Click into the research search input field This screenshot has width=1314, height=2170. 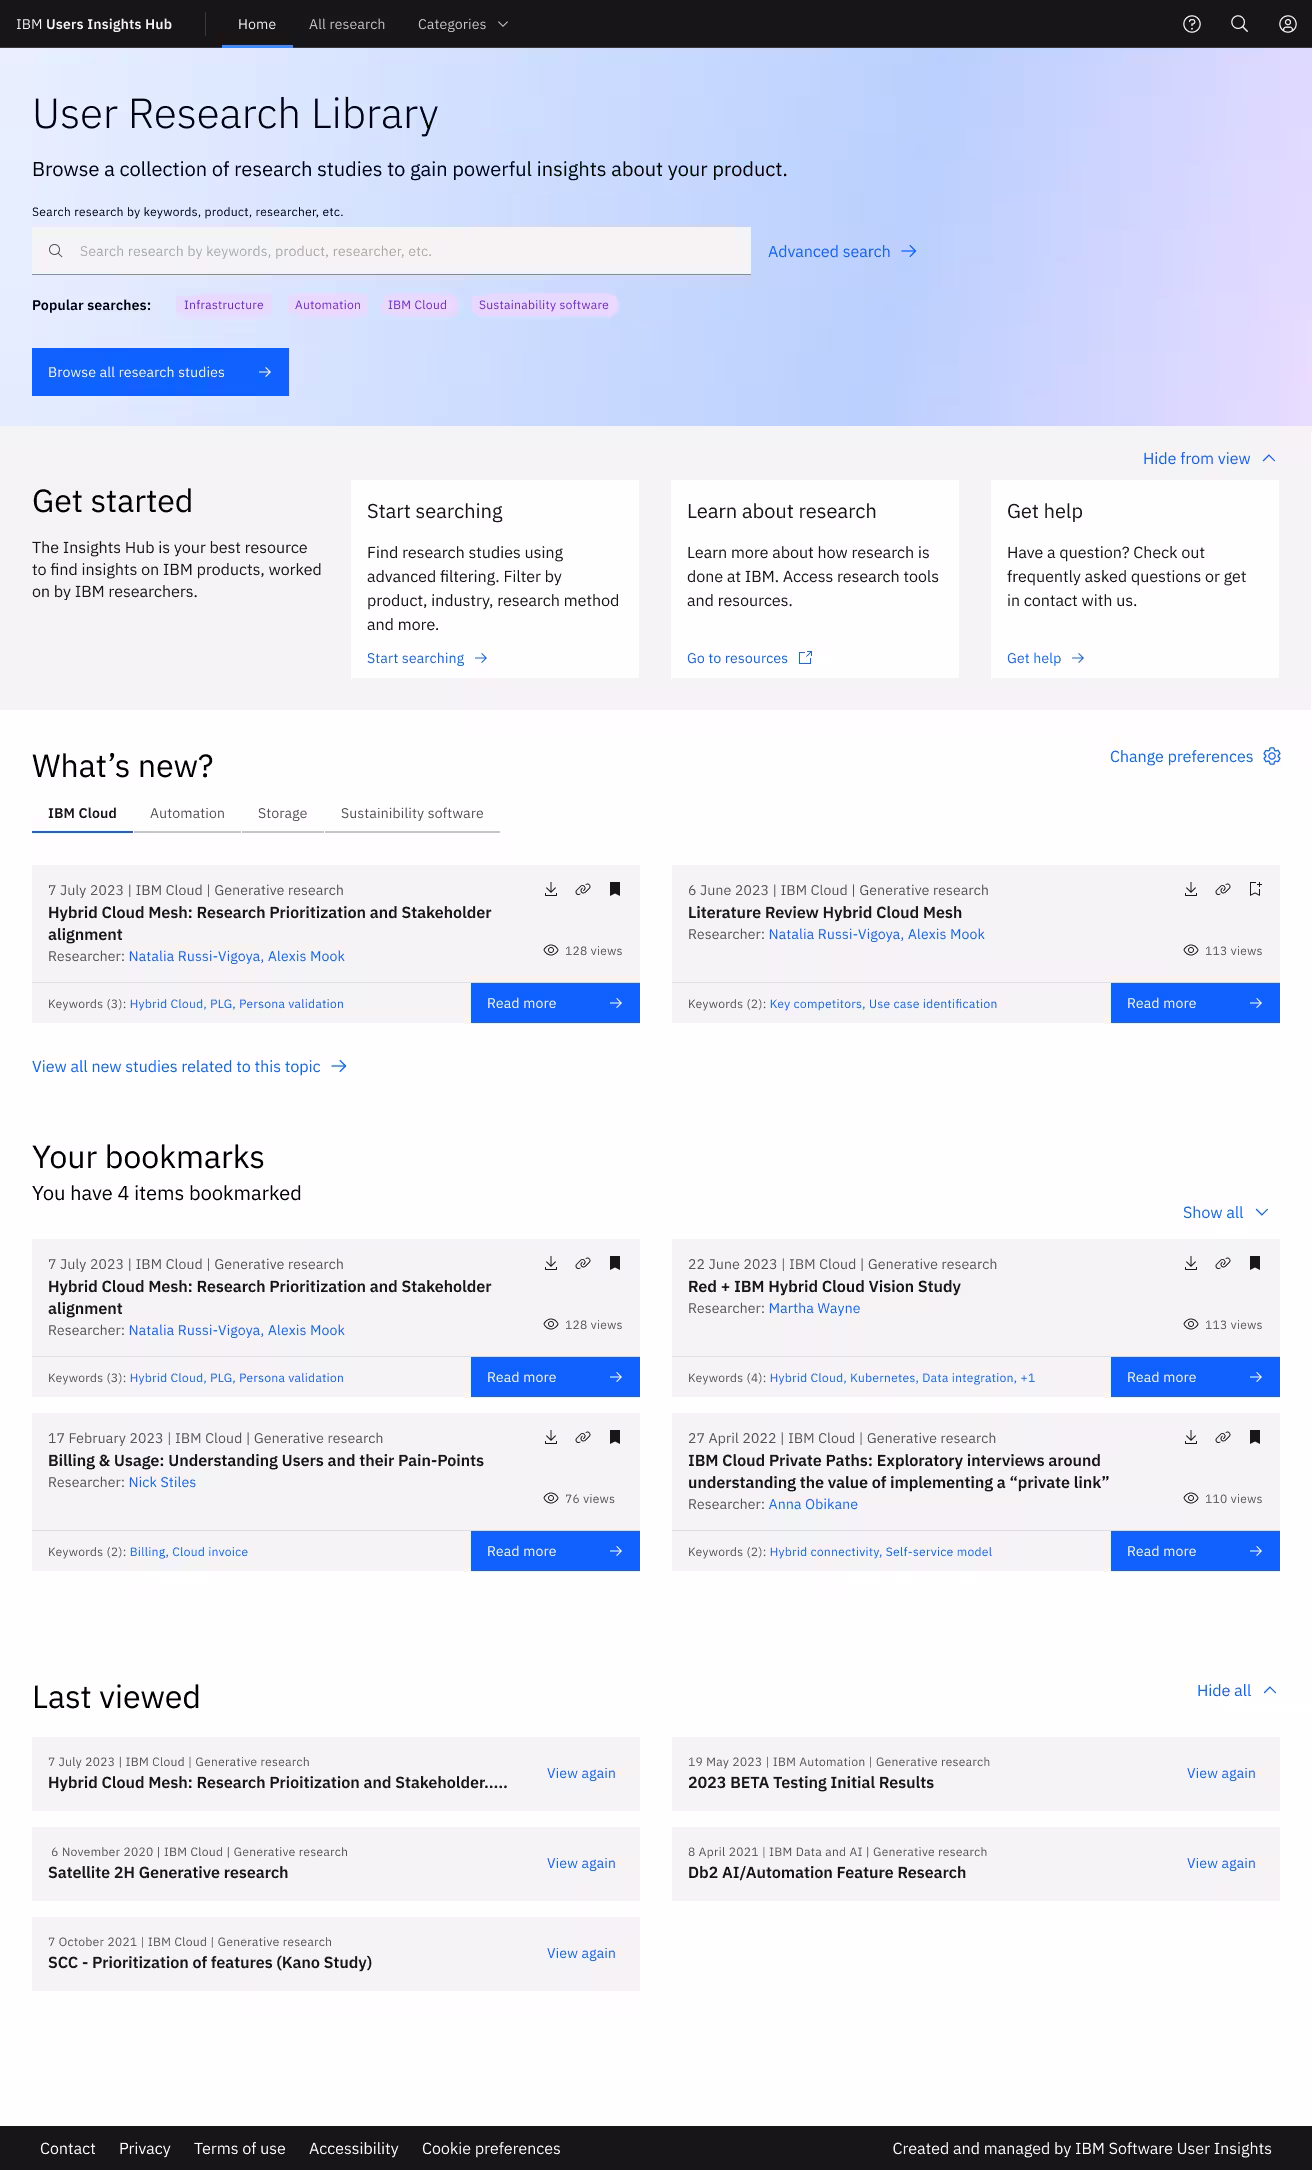click(400, 251)
